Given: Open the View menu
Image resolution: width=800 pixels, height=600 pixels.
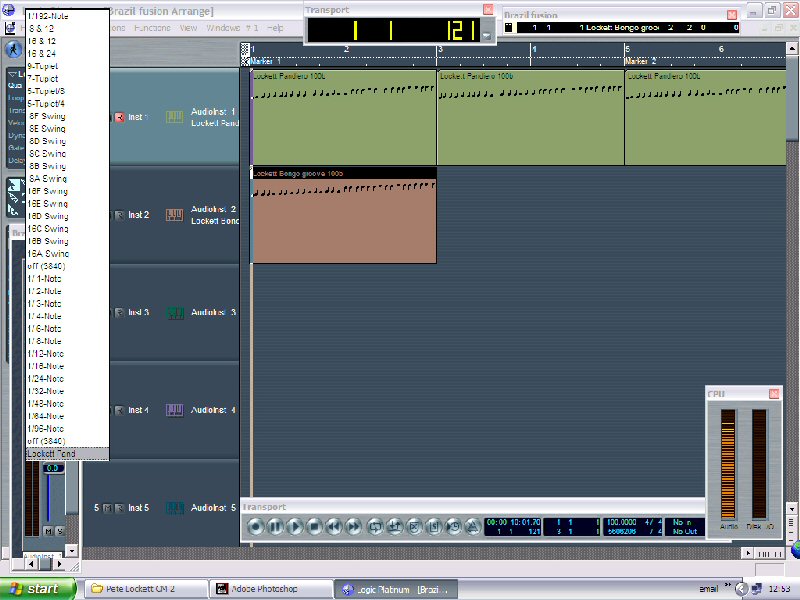Looking at the screenshot, I should point(188,28).
